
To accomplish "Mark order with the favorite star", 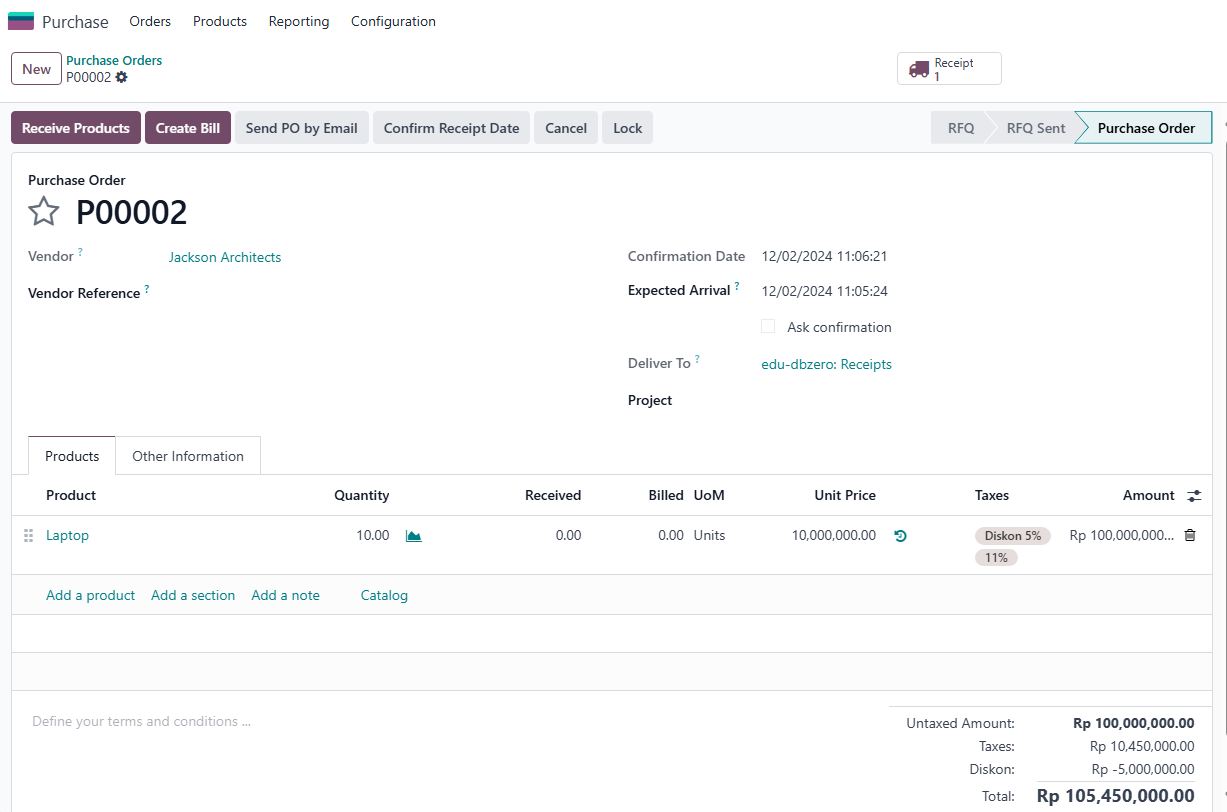I will (43, 212).
